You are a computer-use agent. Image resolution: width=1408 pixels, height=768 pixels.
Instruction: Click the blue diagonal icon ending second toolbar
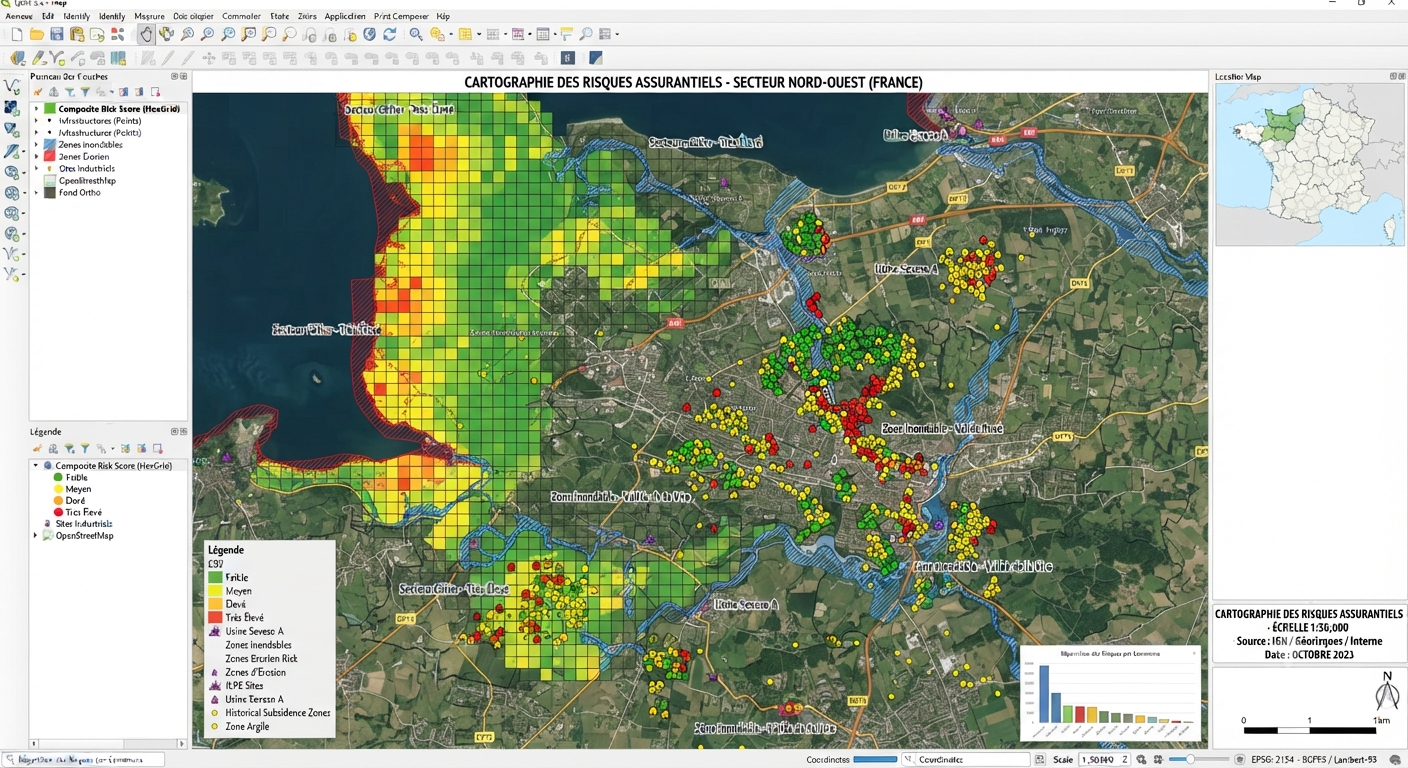(595, 58)
